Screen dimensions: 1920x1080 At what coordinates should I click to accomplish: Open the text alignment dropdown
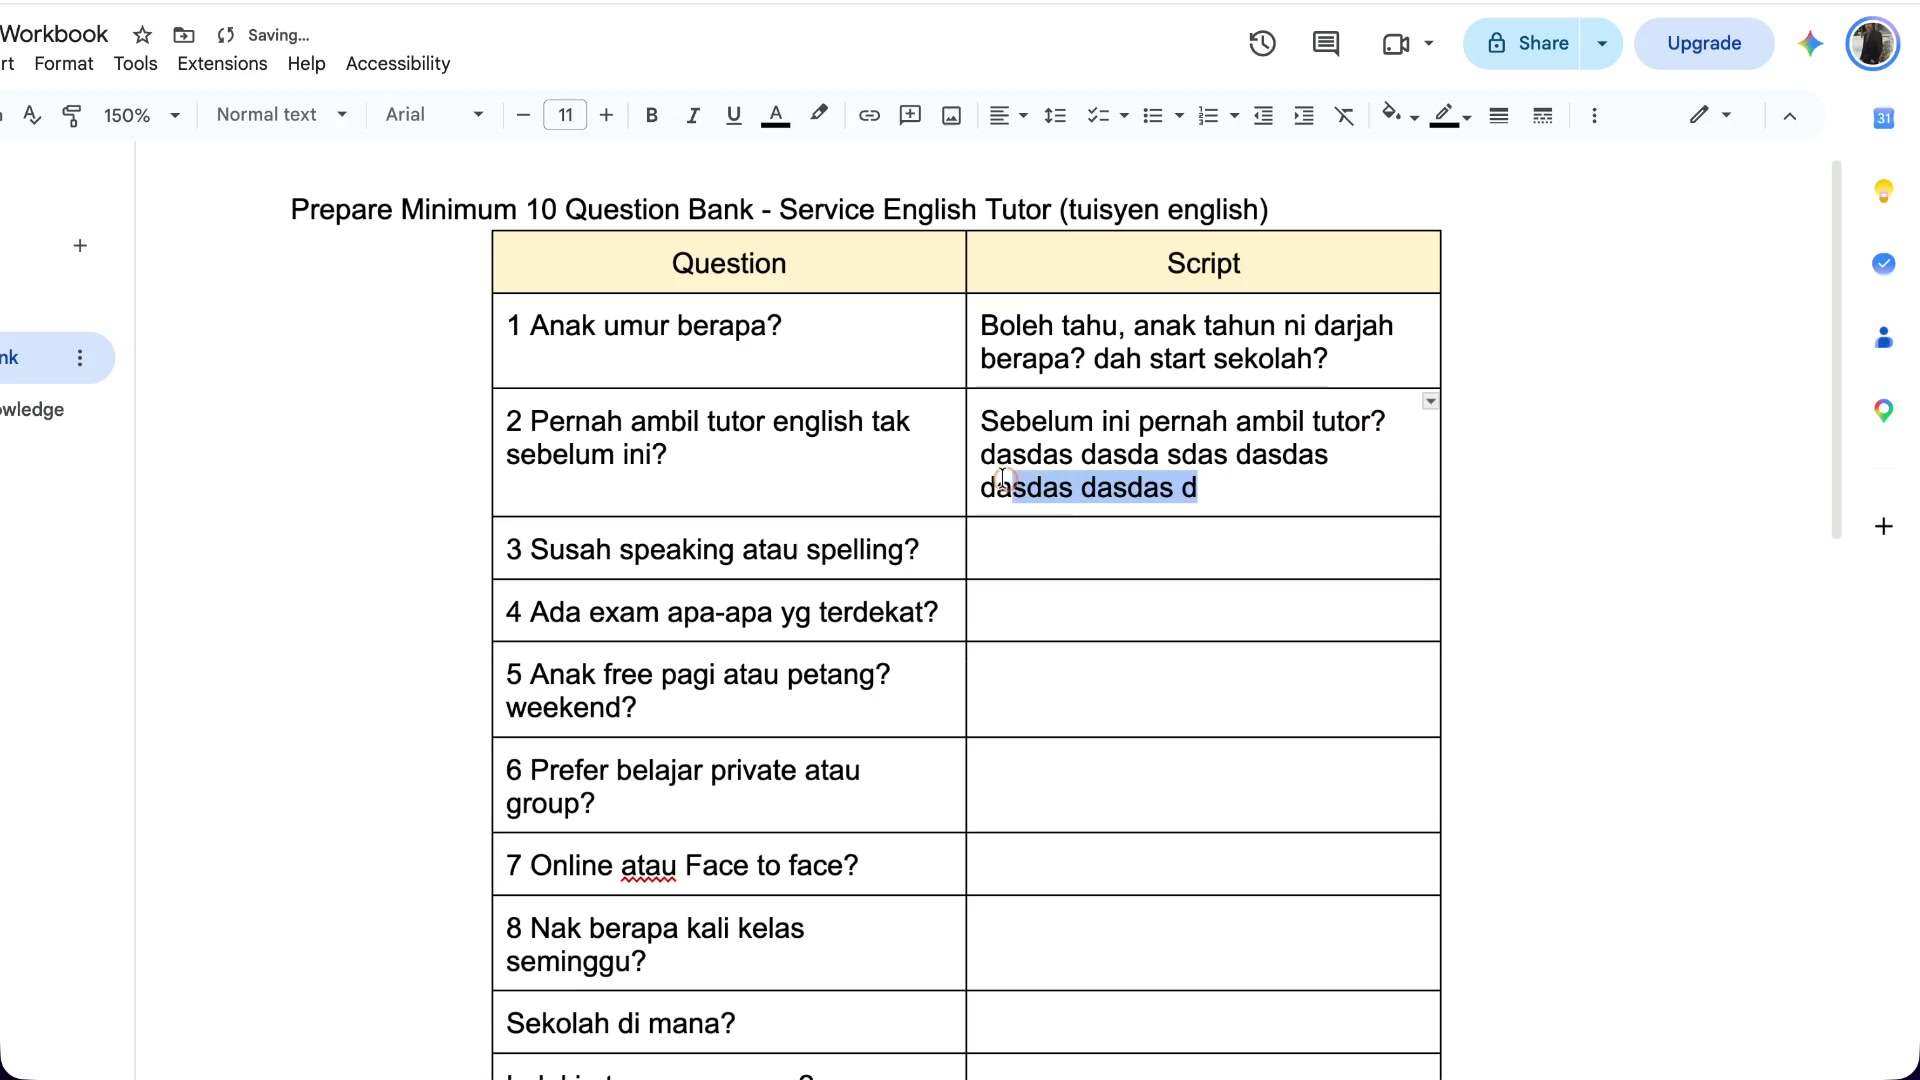click(x=1008, y=115)
